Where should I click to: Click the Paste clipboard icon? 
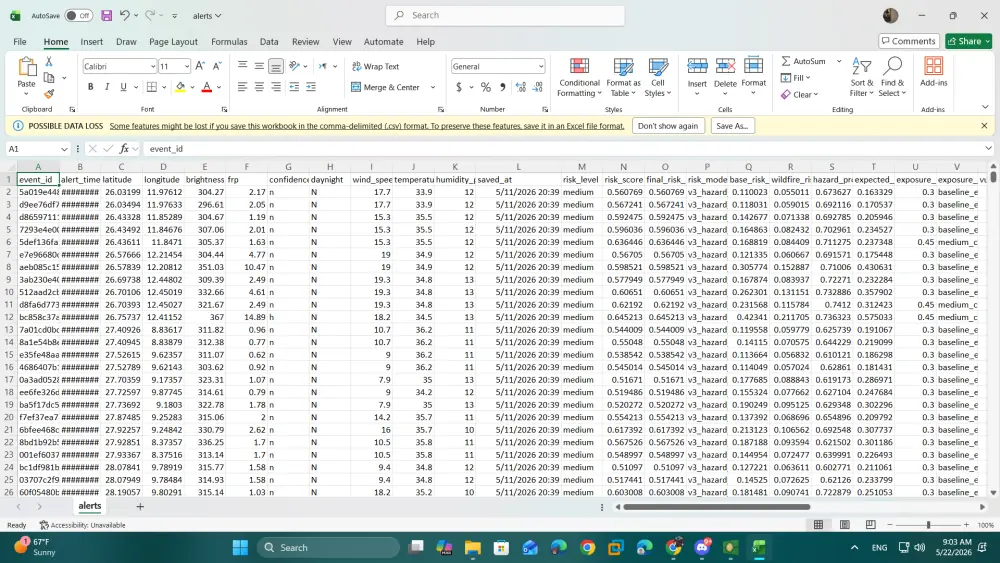click(x=27, y=67)
